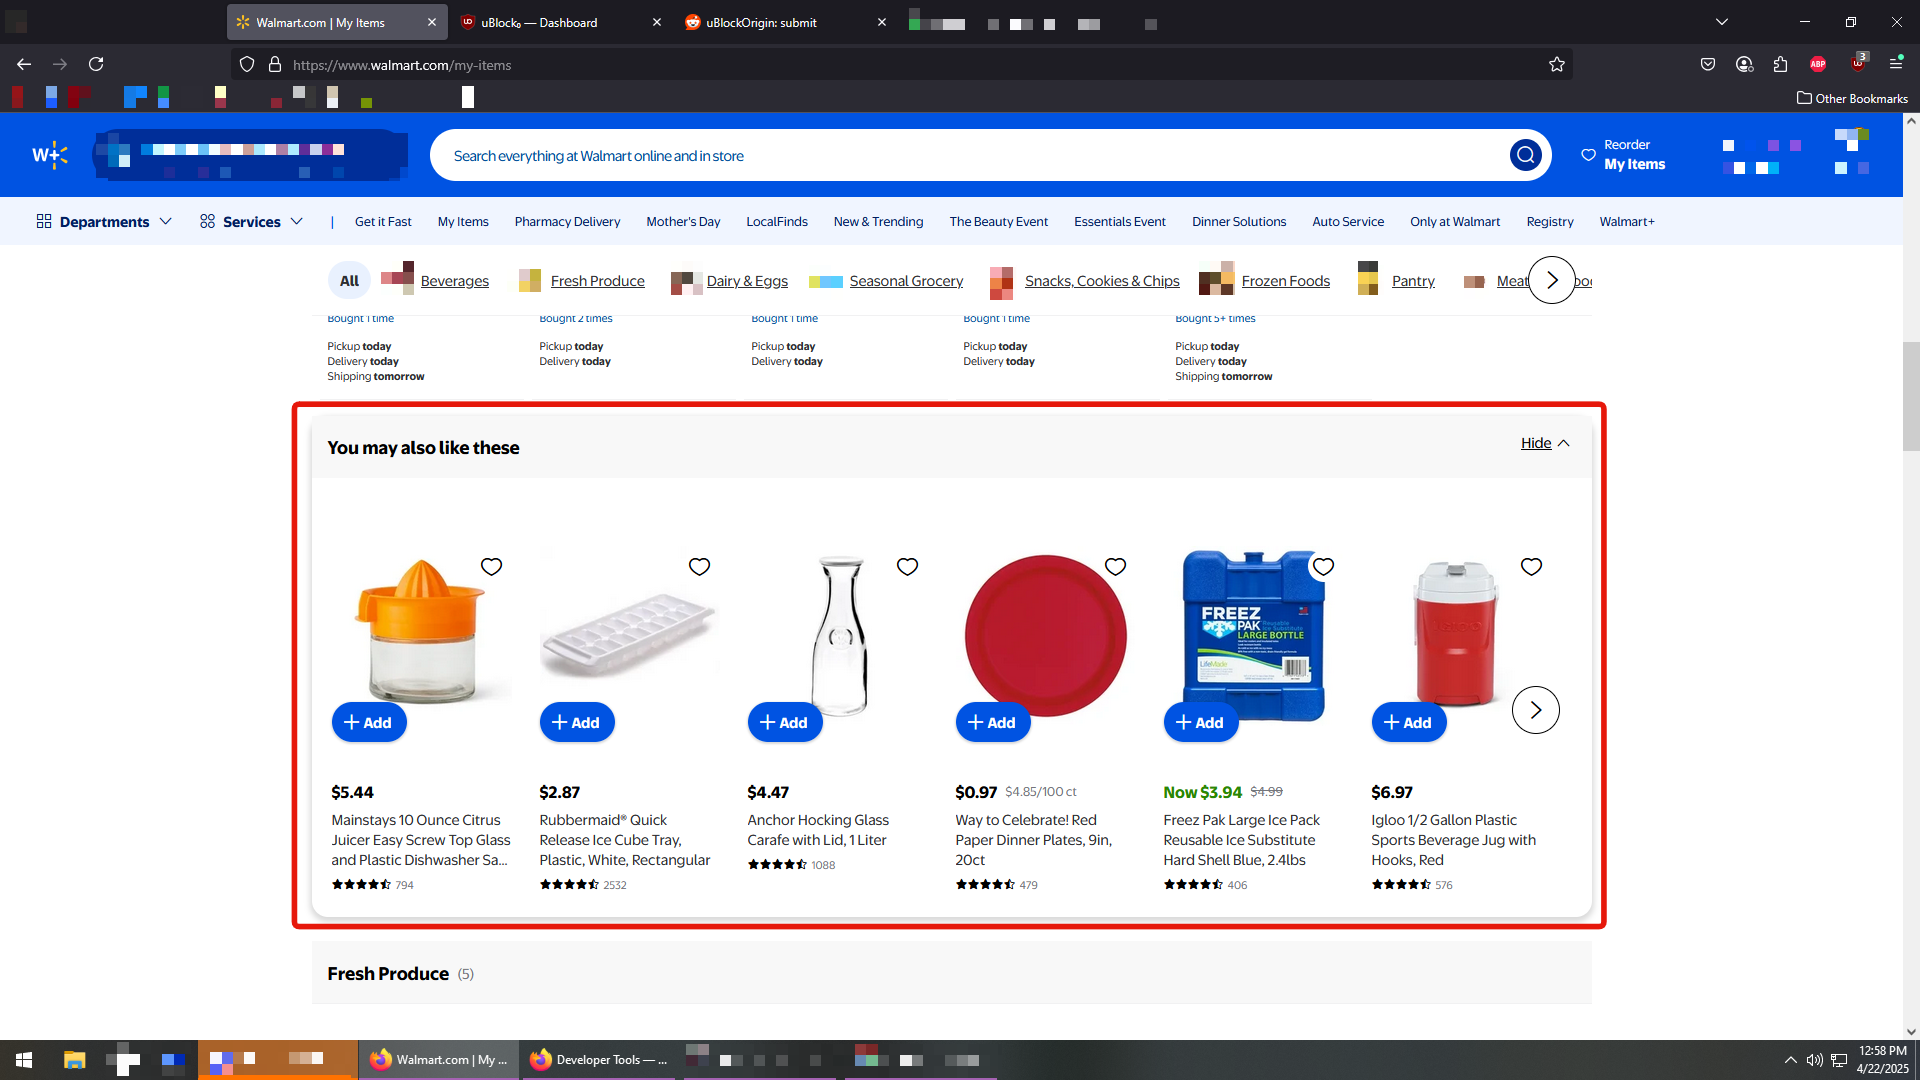The width and height of the screenshot is (1920, 1080).
Task: Favorite the Anchor Hocking Carafe heart
Action: tap(907, 567)
